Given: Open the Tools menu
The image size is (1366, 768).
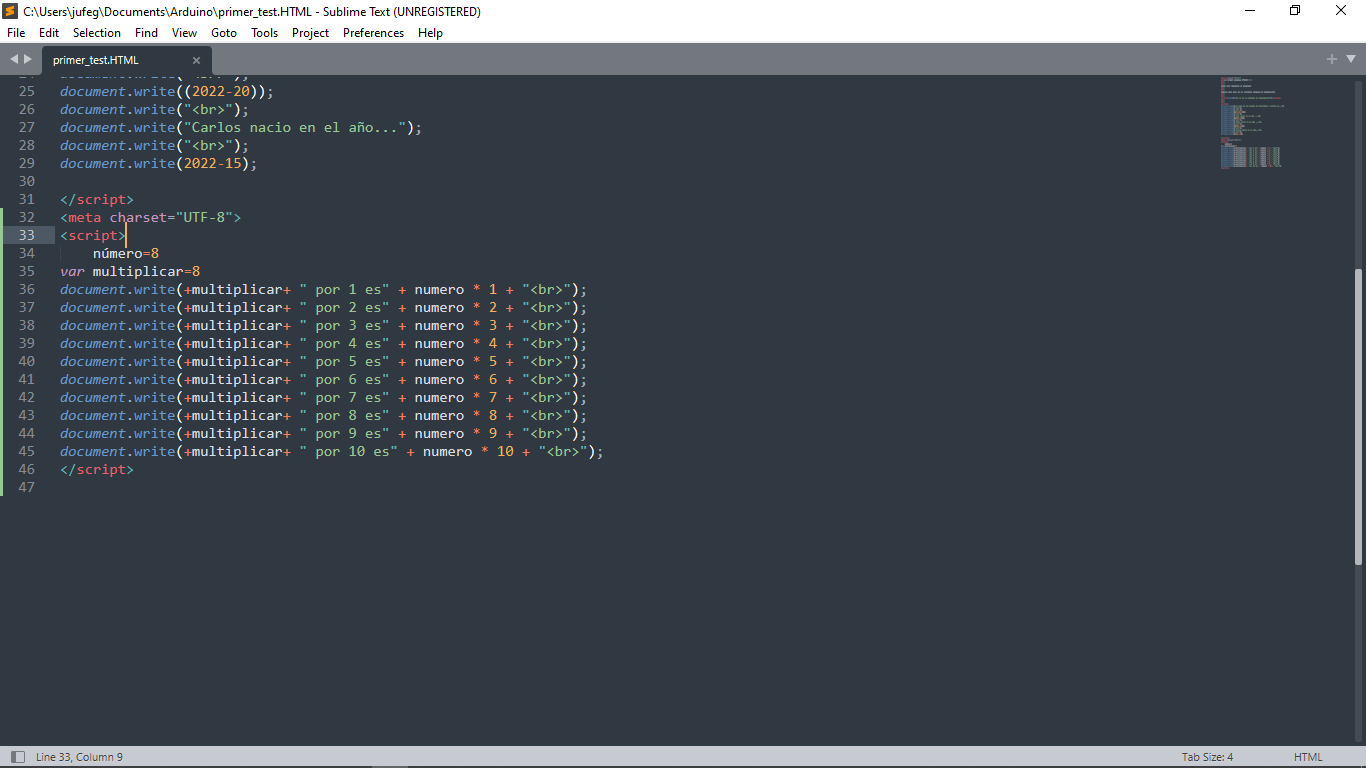Looking at the screenshot, I should (264, 33).
